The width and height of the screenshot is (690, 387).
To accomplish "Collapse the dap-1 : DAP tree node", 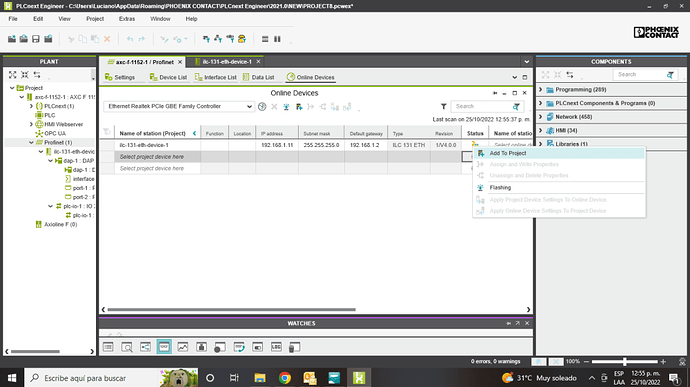I will [50, 161].
